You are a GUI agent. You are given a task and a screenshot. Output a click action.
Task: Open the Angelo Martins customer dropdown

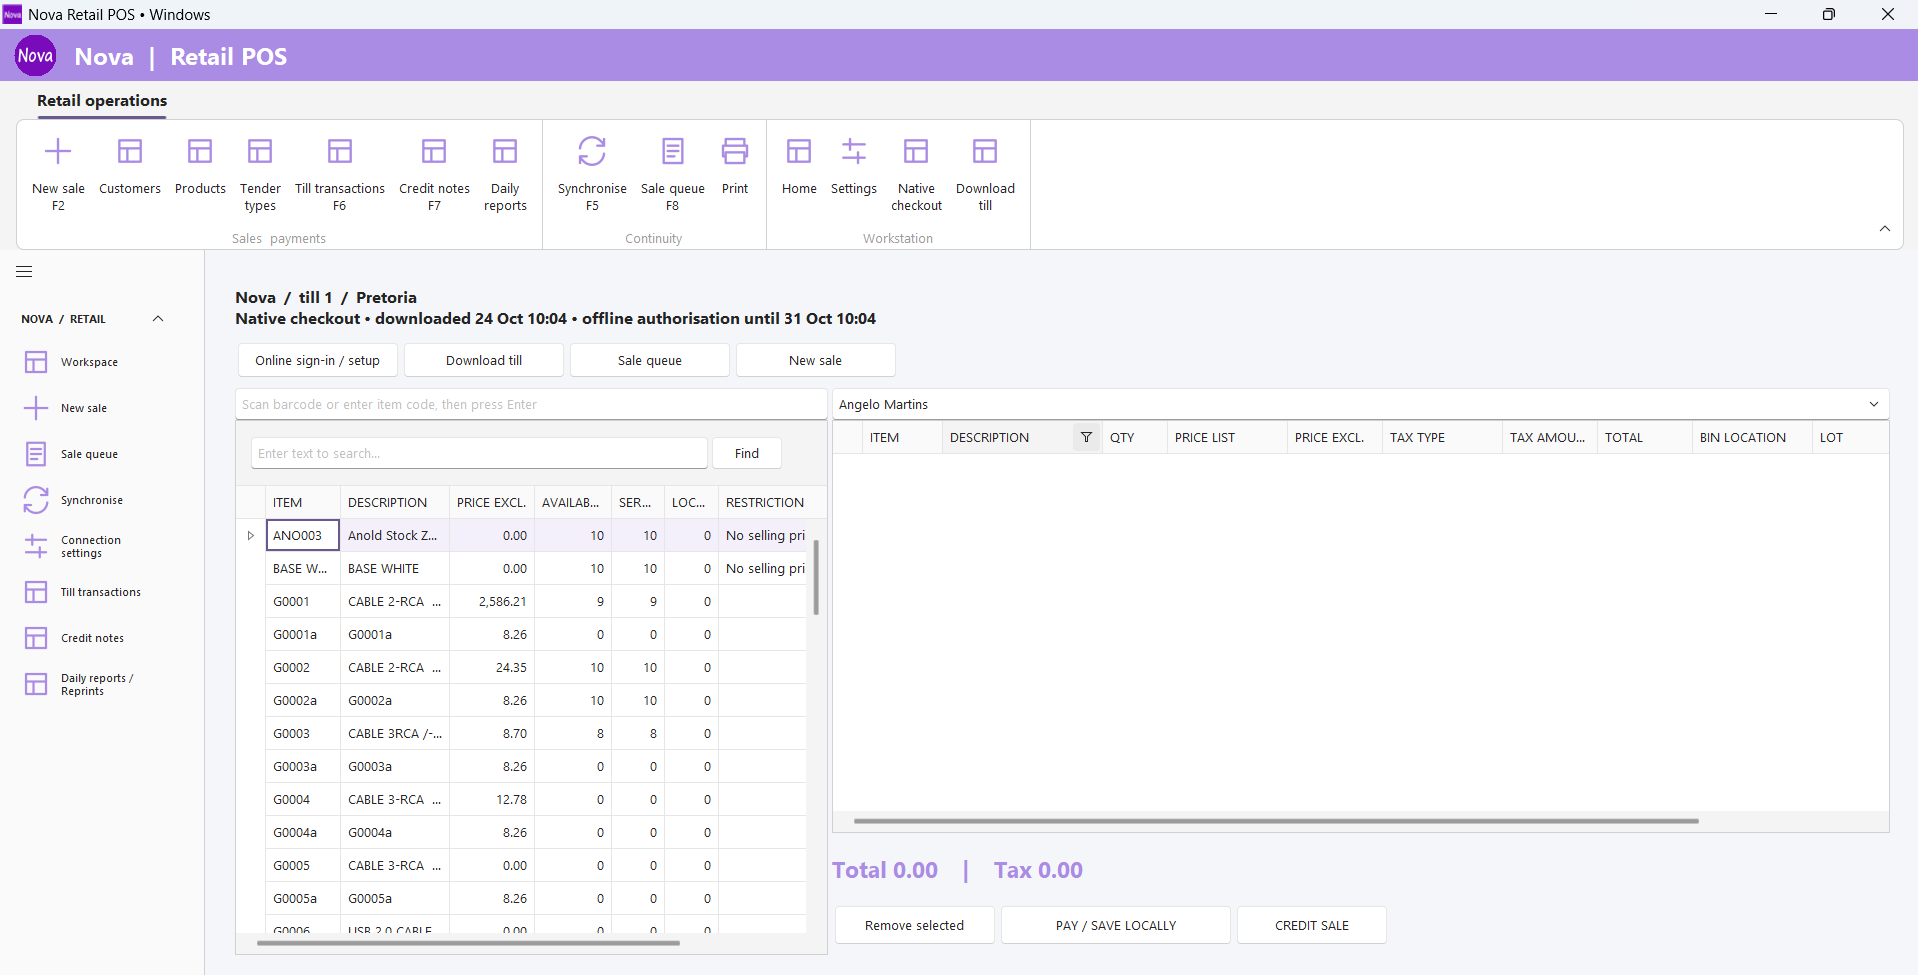pyautogui.click(x=1873, y=404)
